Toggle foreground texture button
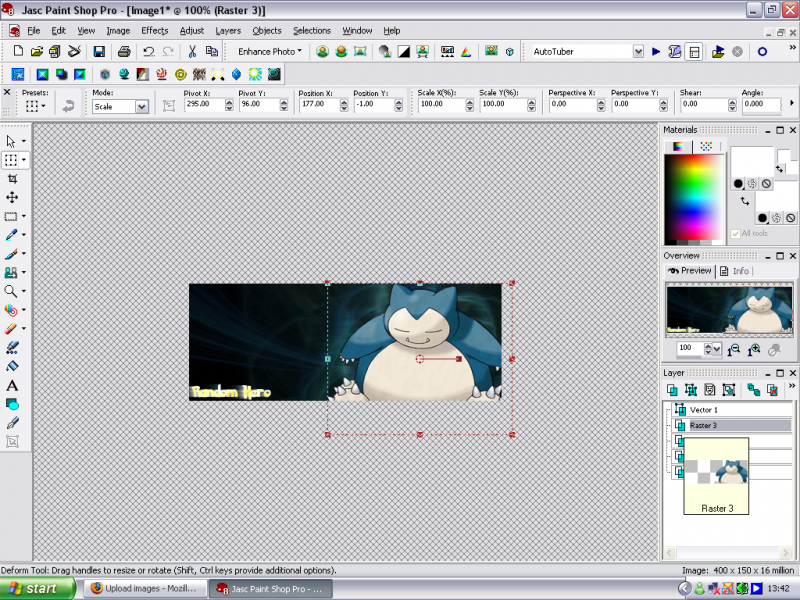800x600 pixels. point(752,184)
